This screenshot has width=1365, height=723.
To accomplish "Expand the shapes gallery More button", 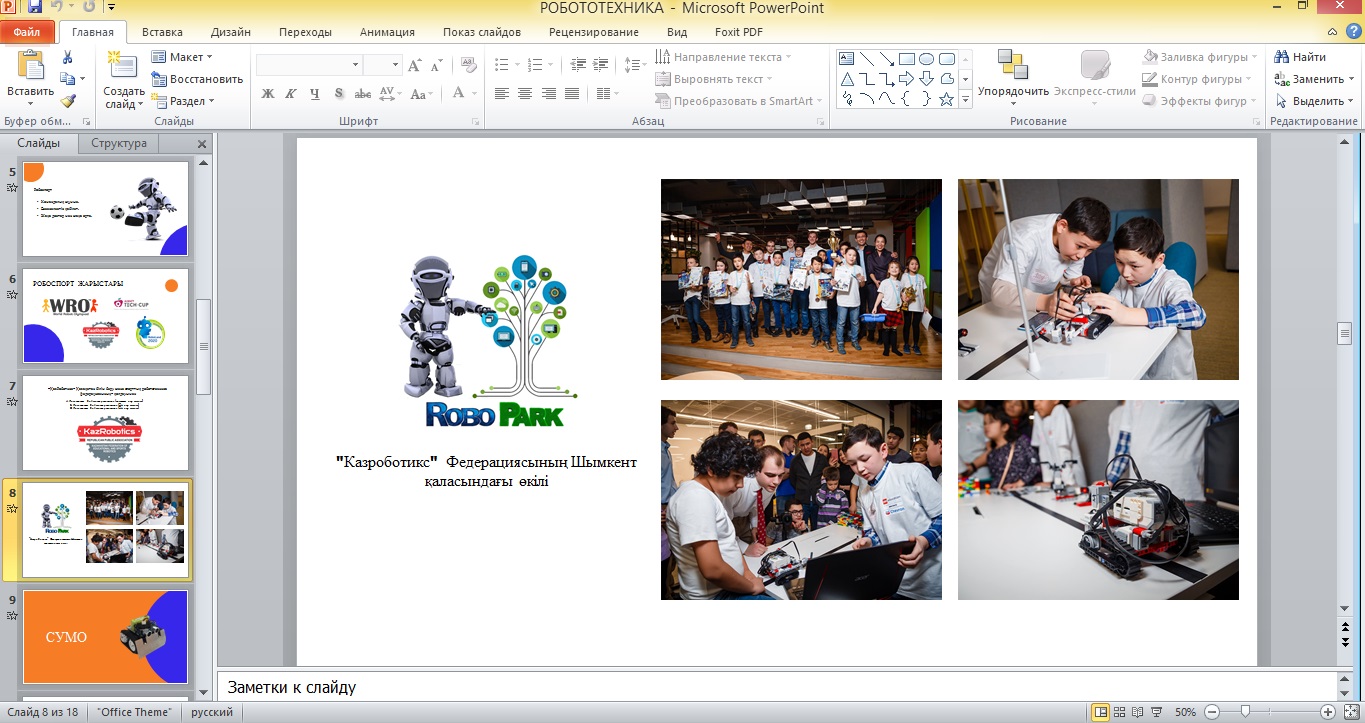I will point(966,100).
